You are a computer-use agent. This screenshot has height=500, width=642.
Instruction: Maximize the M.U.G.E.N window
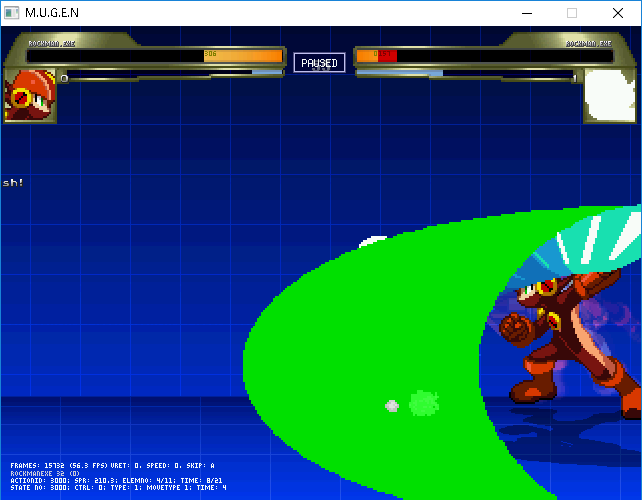pyautogui.click(x=572, y=13)
